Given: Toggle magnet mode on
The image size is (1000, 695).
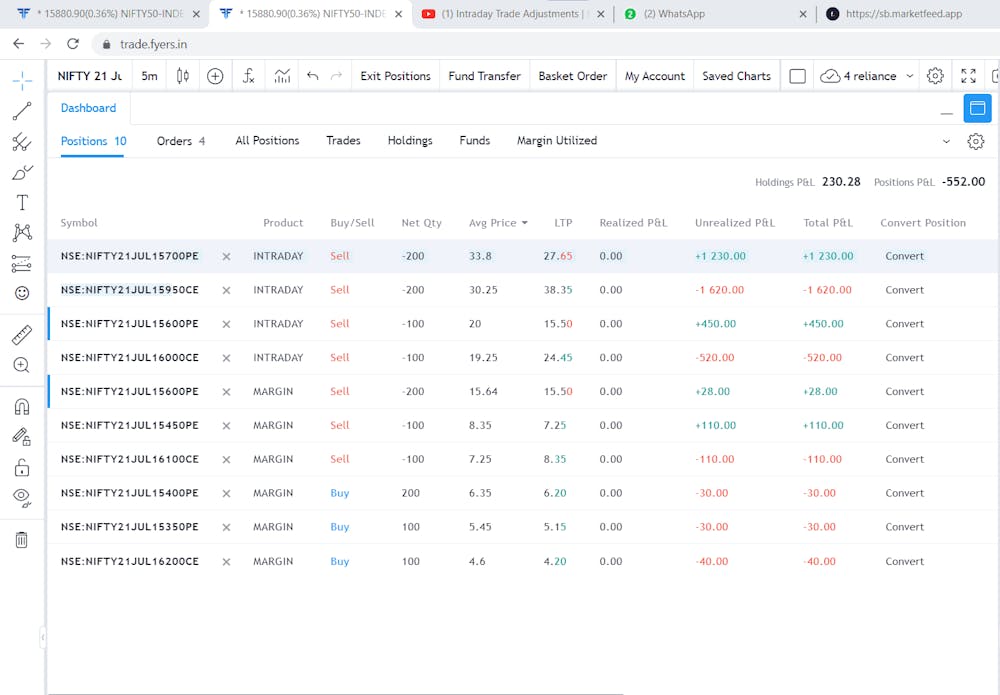Looking at the screenshot, I should pos(22,406).
